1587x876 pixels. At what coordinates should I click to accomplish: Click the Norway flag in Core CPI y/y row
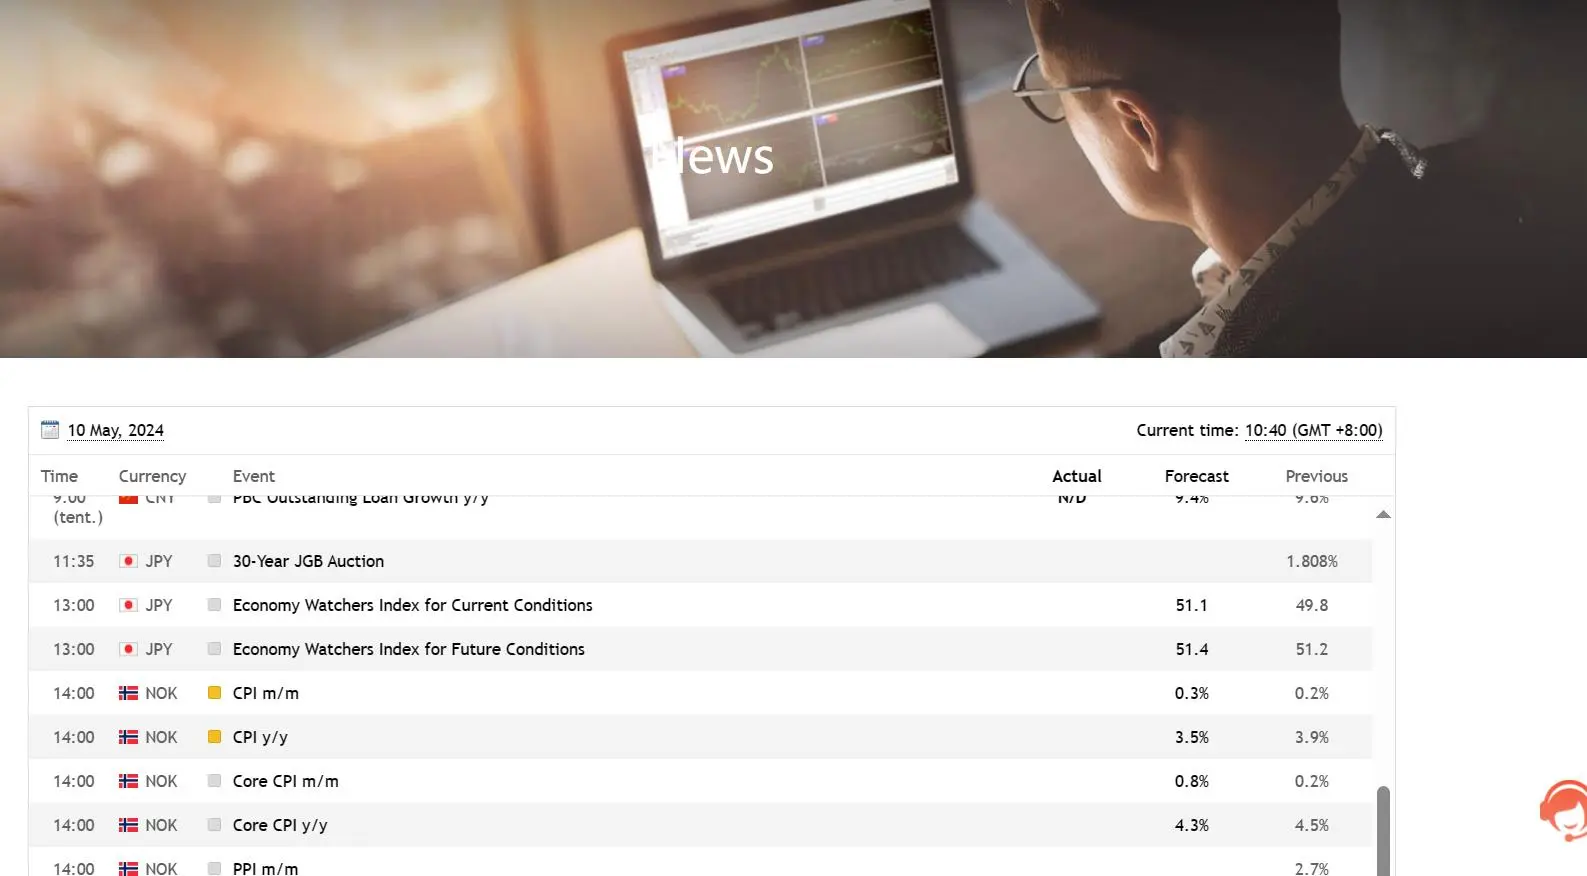point(128,825)
